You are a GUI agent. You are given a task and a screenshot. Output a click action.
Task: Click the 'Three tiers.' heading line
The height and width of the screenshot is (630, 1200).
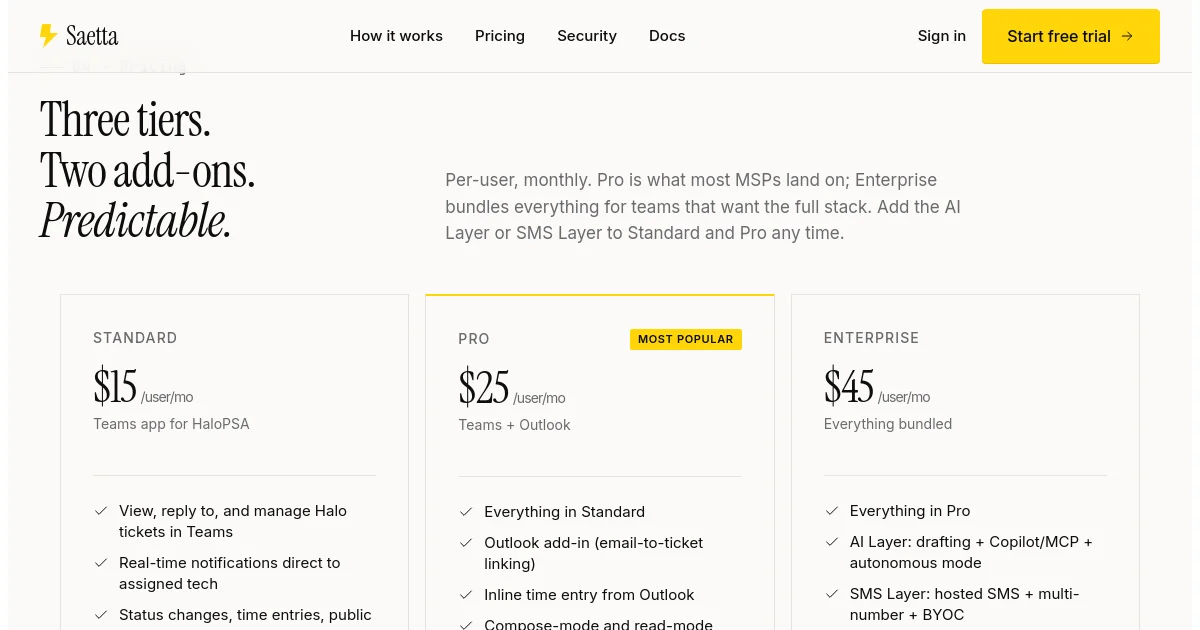[x=125, y=121]
